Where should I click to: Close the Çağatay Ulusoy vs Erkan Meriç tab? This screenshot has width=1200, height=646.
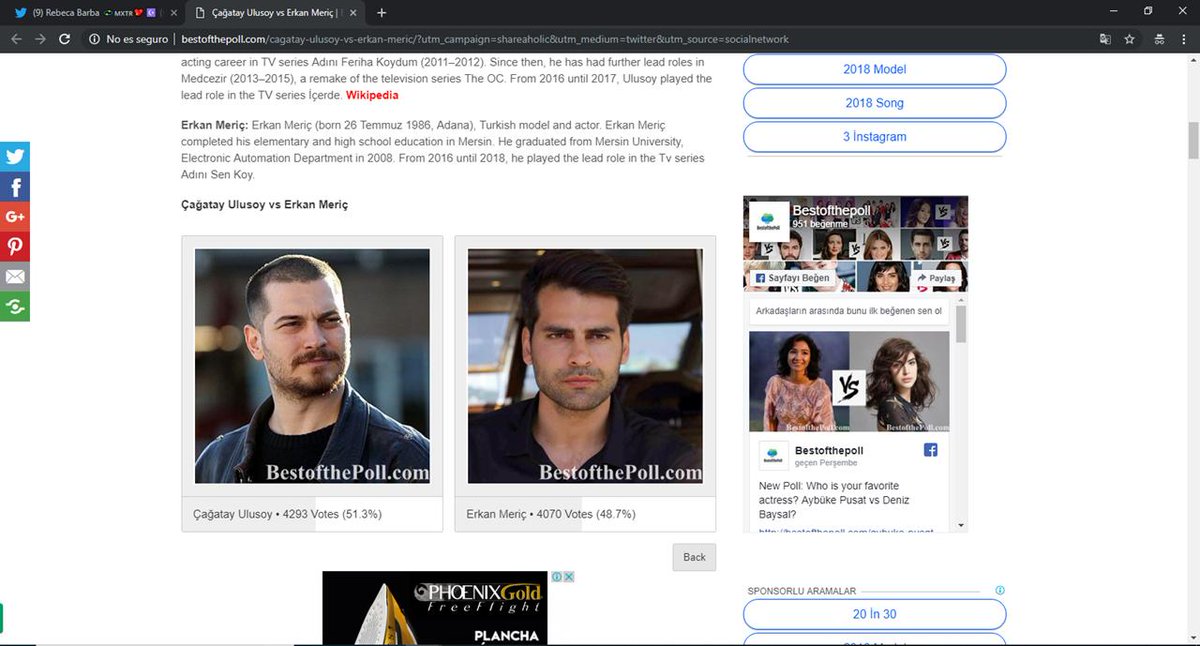(x=353, y=13)
